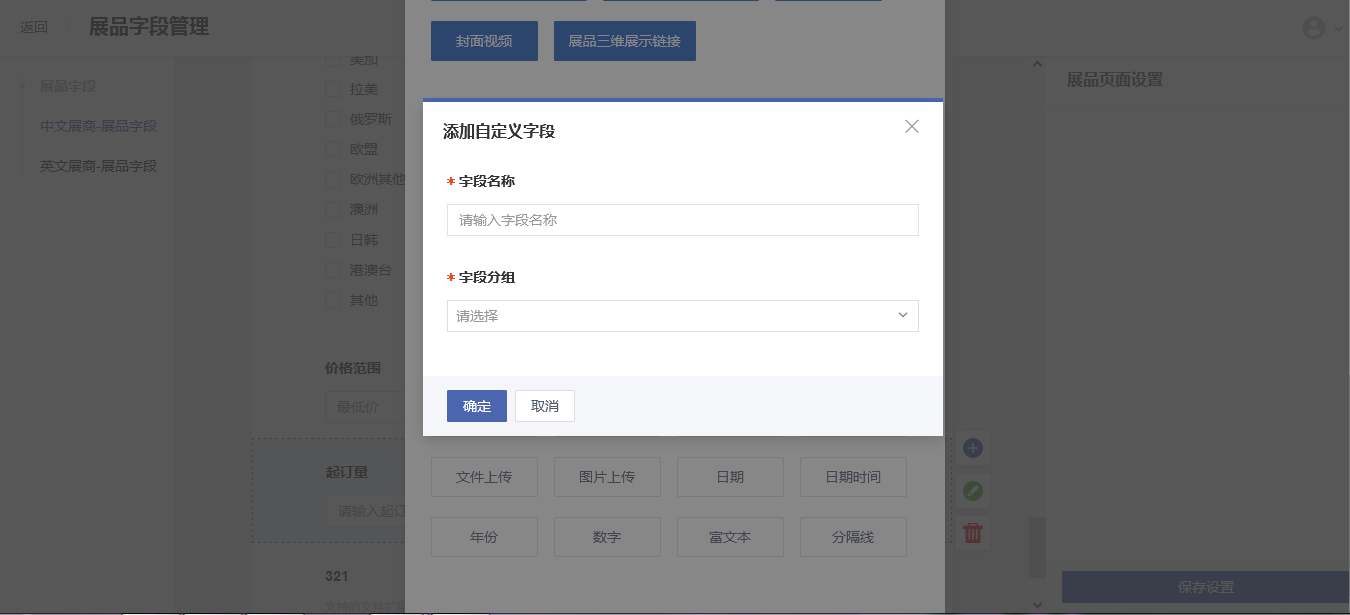
Task: Close the 添加自定义字段 dialog
Action: click(911, 126)
